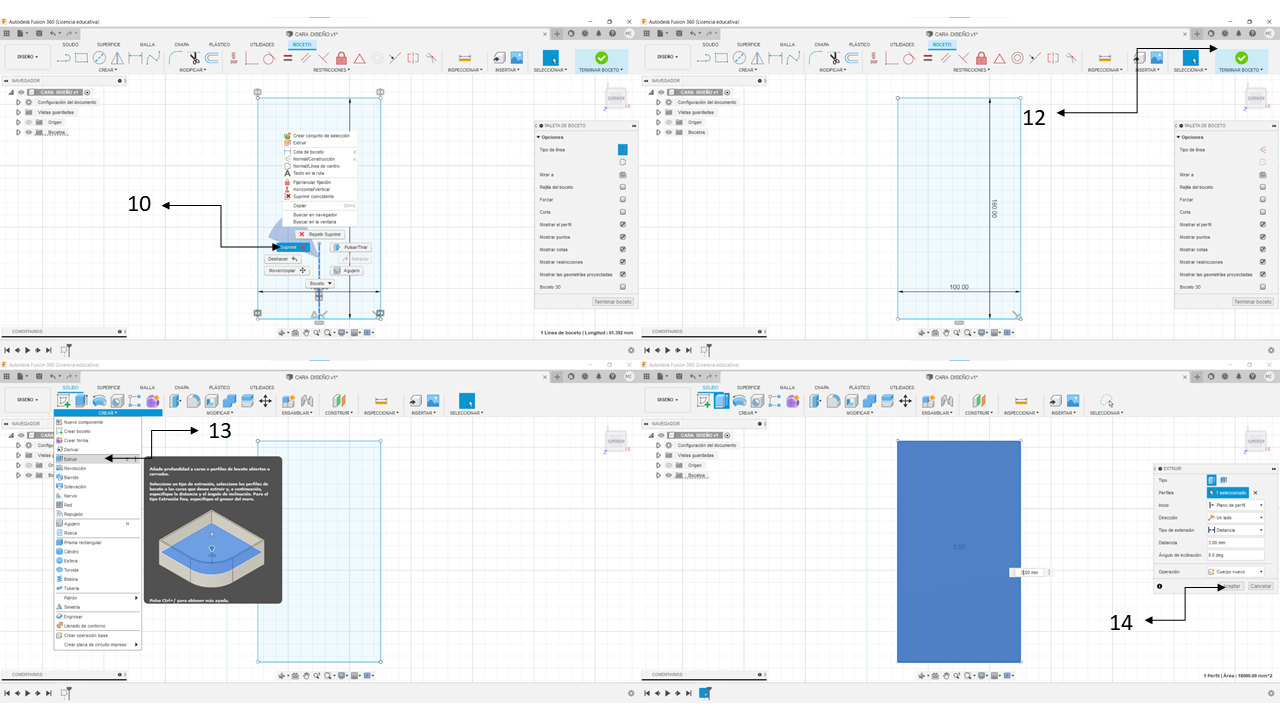1280x720 pixels.
Task: Open Tipo de extensión dropdown in Extruir dialog
Action: pyautogui.click(x=1235, y=530)
